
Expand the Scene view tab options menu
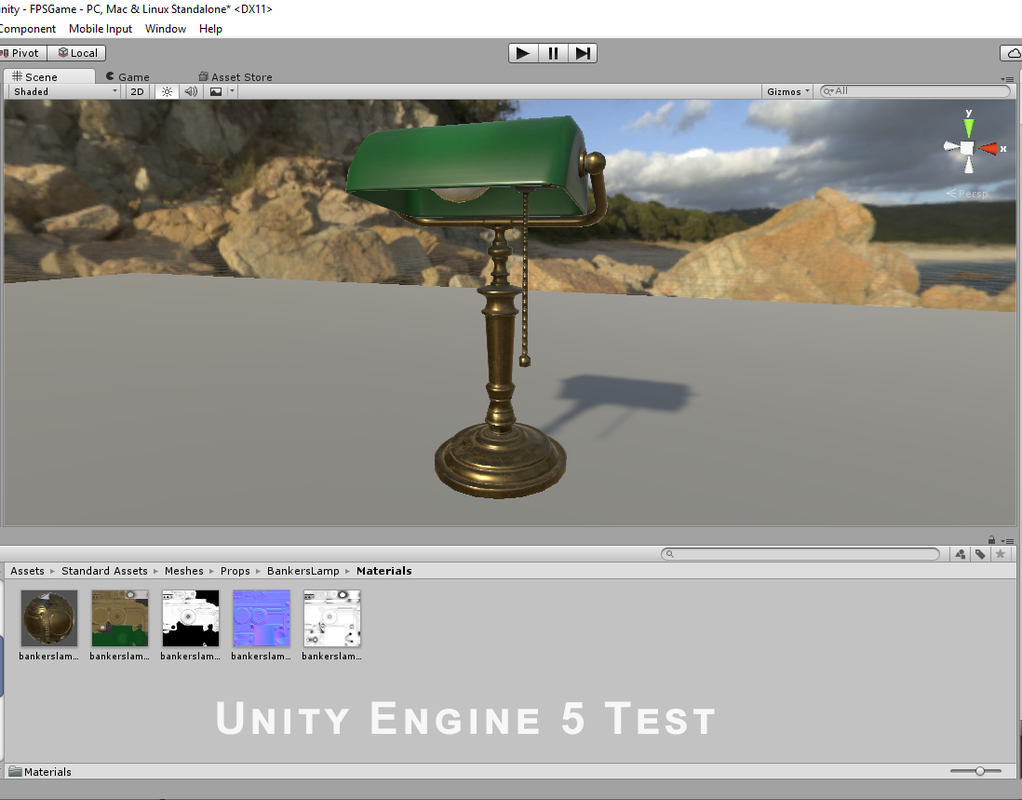pyautogui.click(x=1007, y=80)
